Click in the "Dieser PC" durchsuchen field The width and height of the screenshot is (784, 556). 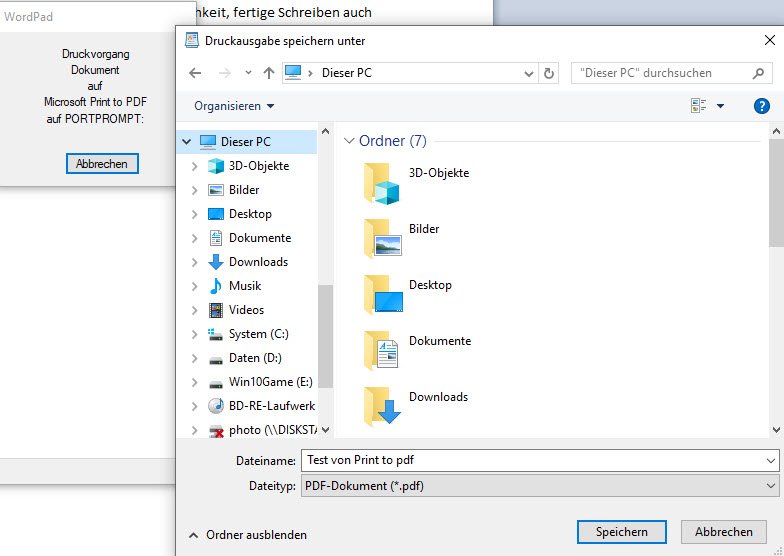[672, 73]
